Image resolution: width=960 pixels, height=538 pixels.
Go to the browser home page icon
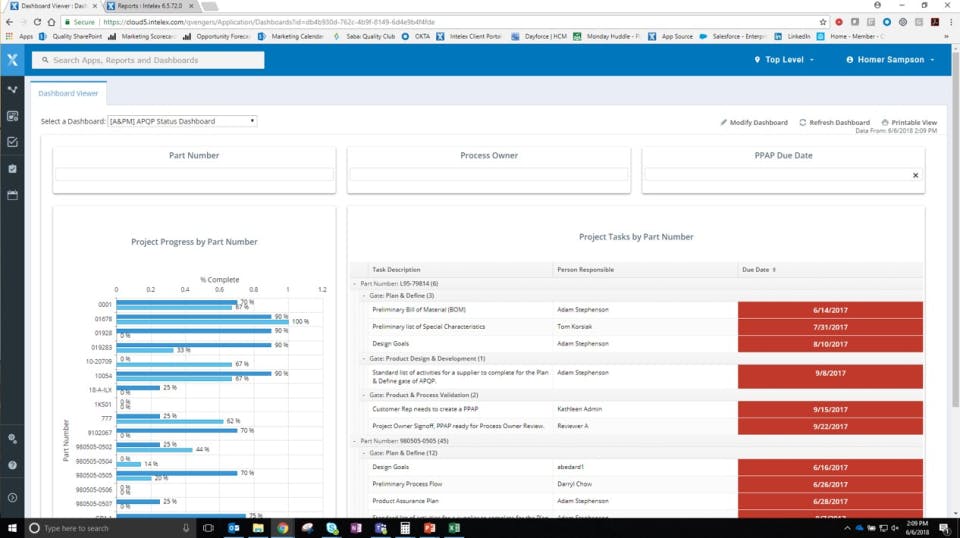(51, 22)
